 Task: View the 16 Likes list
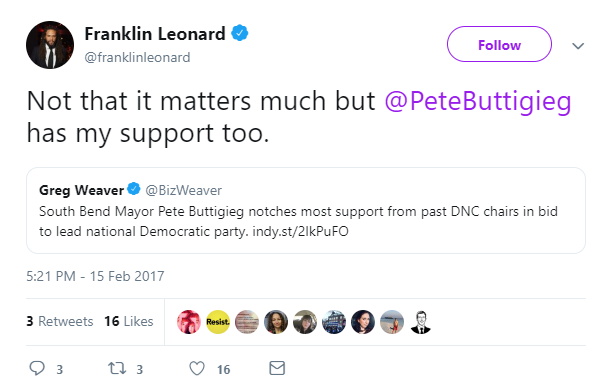tap(129, 321)
